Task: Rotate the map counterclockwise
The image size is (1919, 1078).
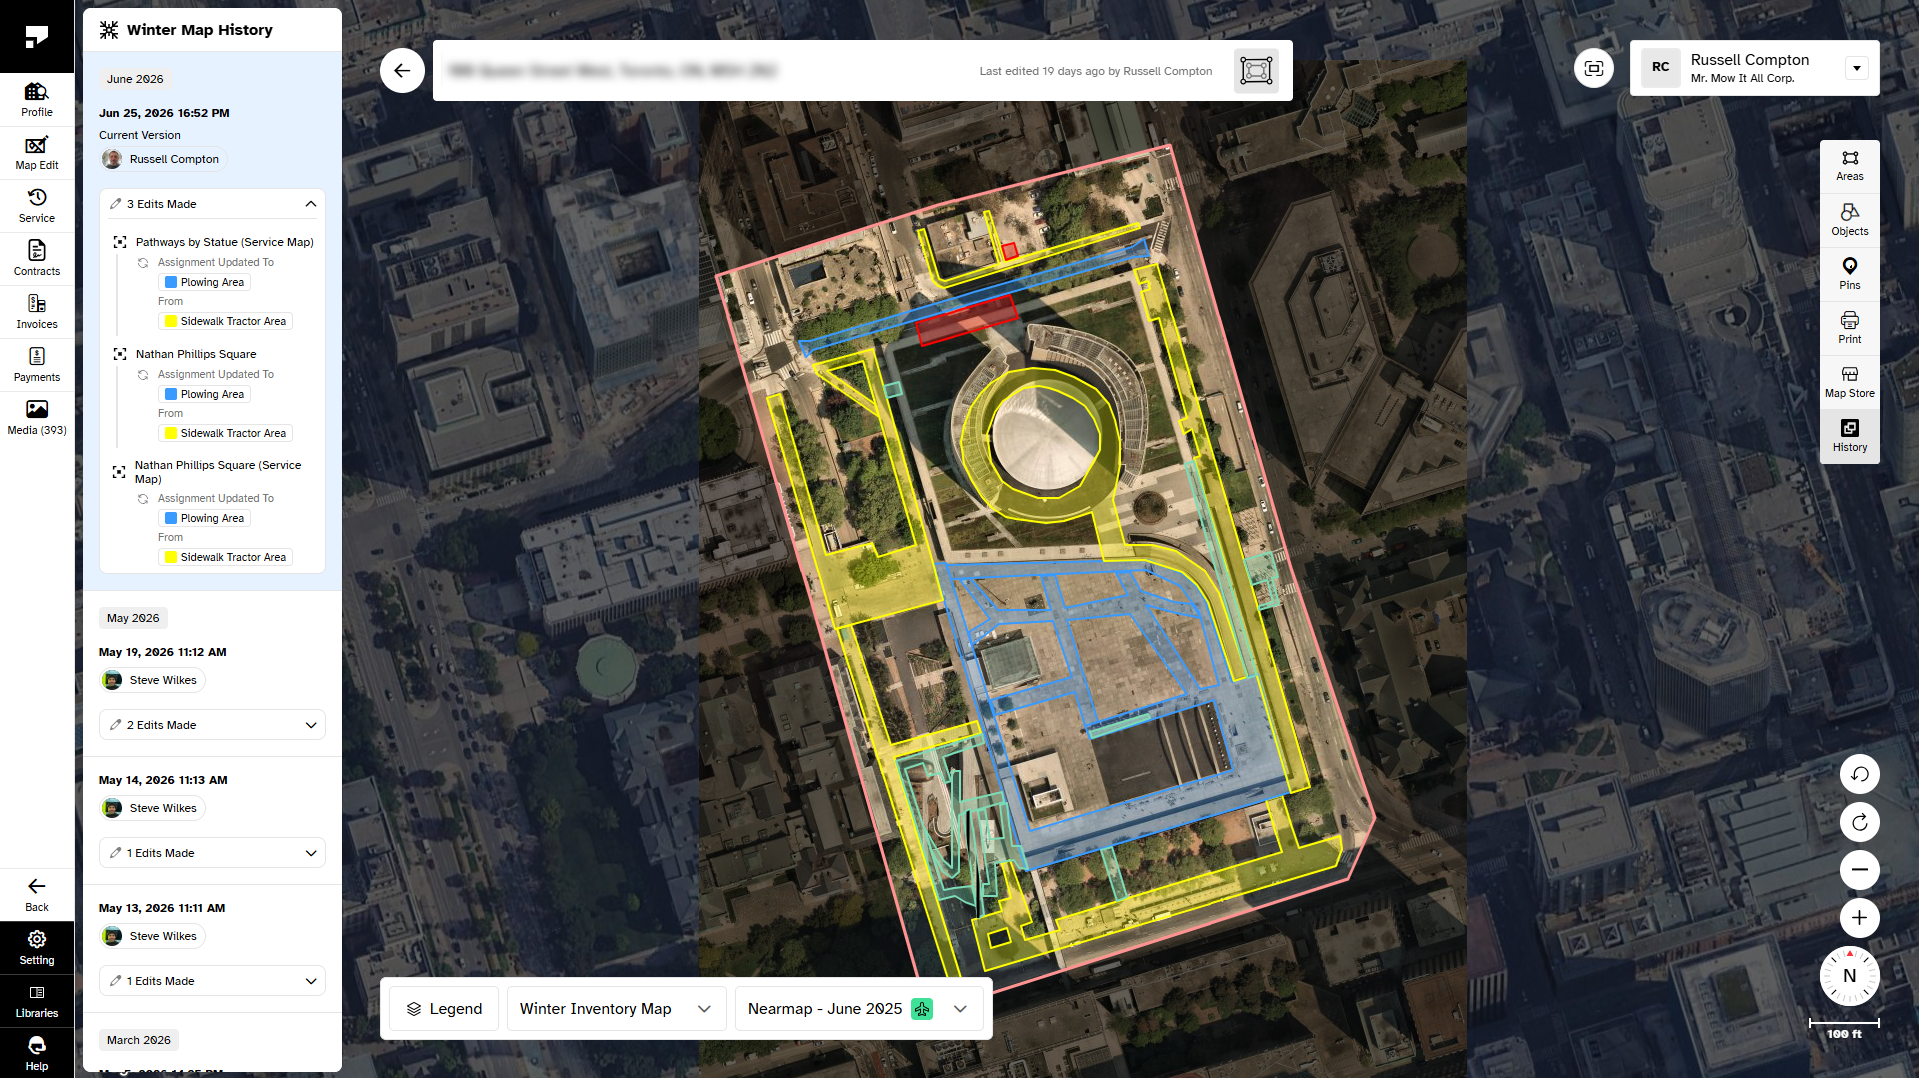Action: tap(1859, 774)
